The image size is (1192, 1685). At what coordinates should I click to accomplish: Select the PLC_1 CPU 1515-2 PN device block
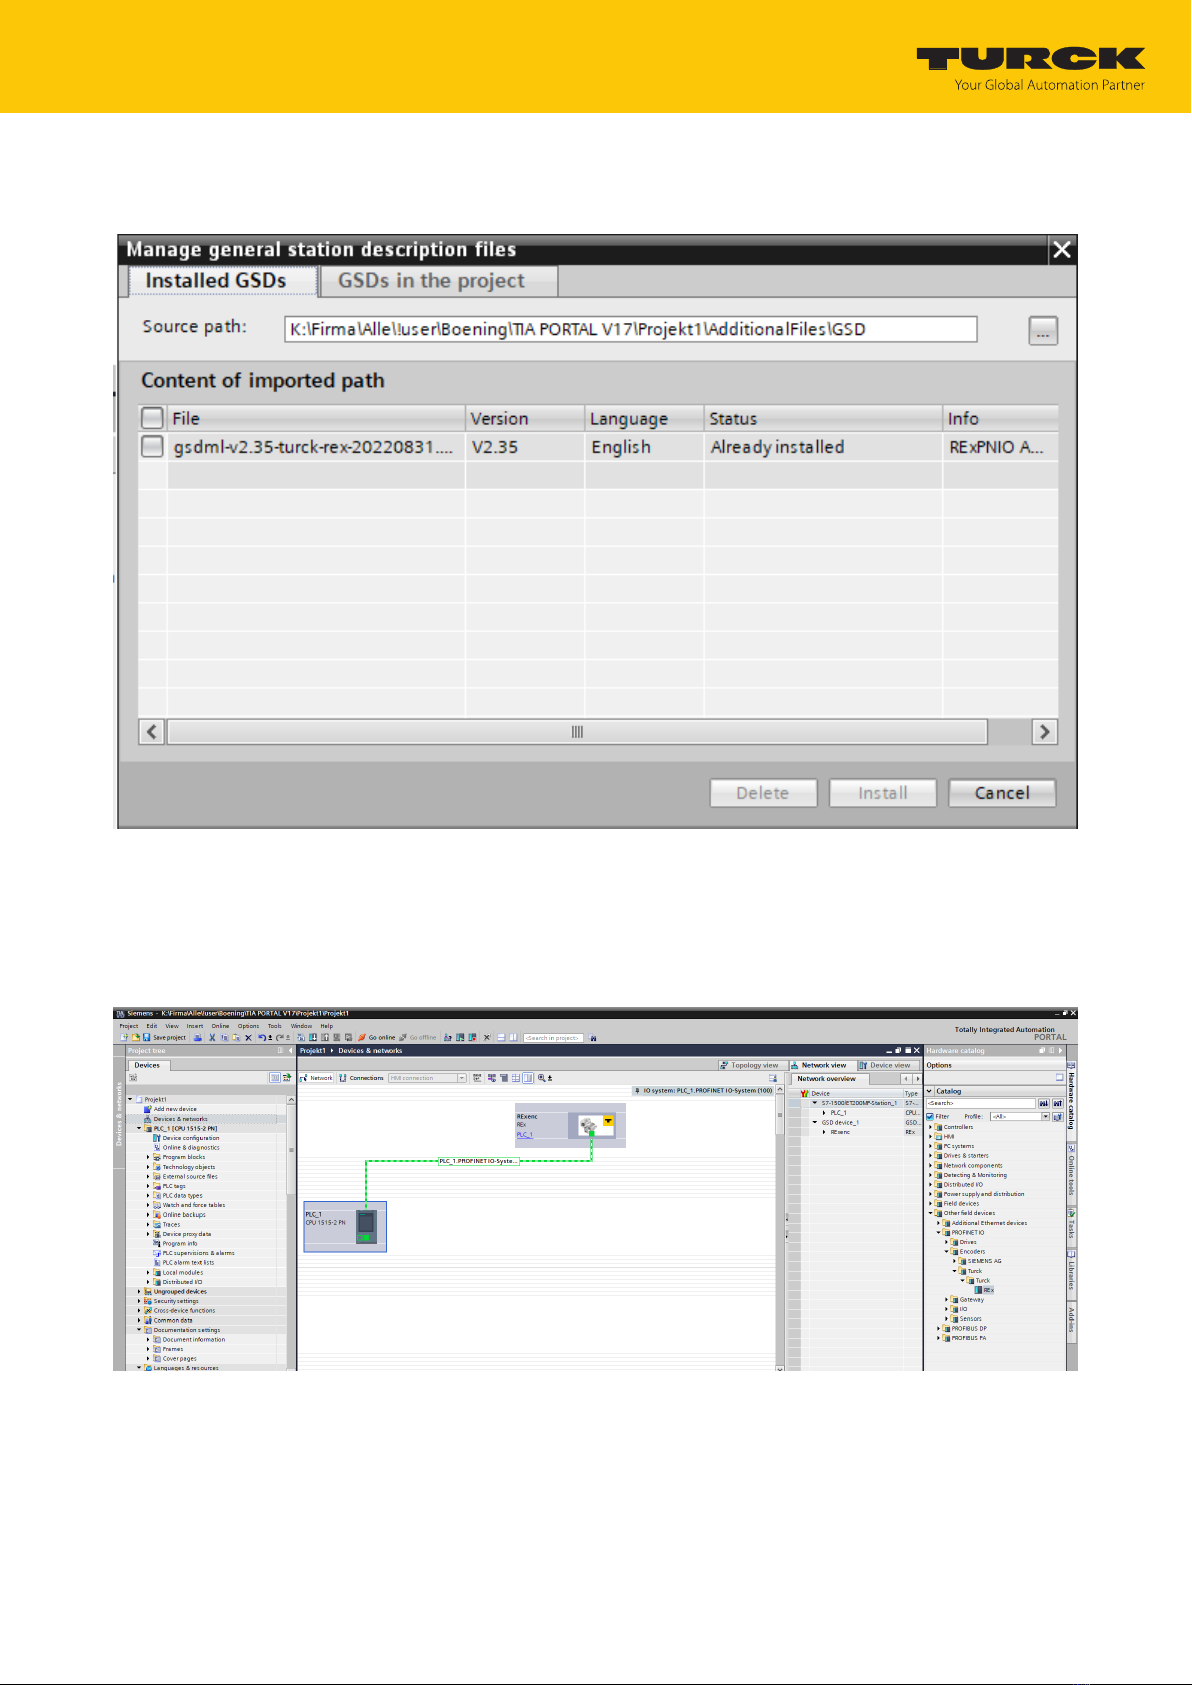345,1227
